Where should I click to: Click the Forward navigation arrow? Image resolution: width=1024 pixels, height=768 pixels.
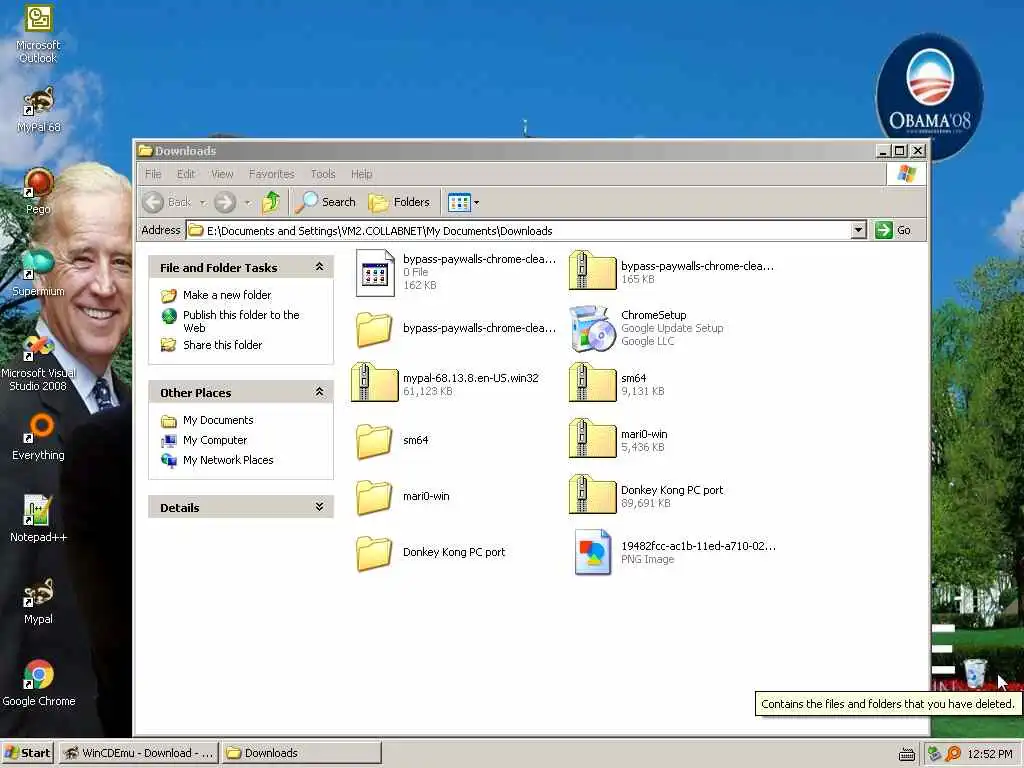click(x=225, y=202)
